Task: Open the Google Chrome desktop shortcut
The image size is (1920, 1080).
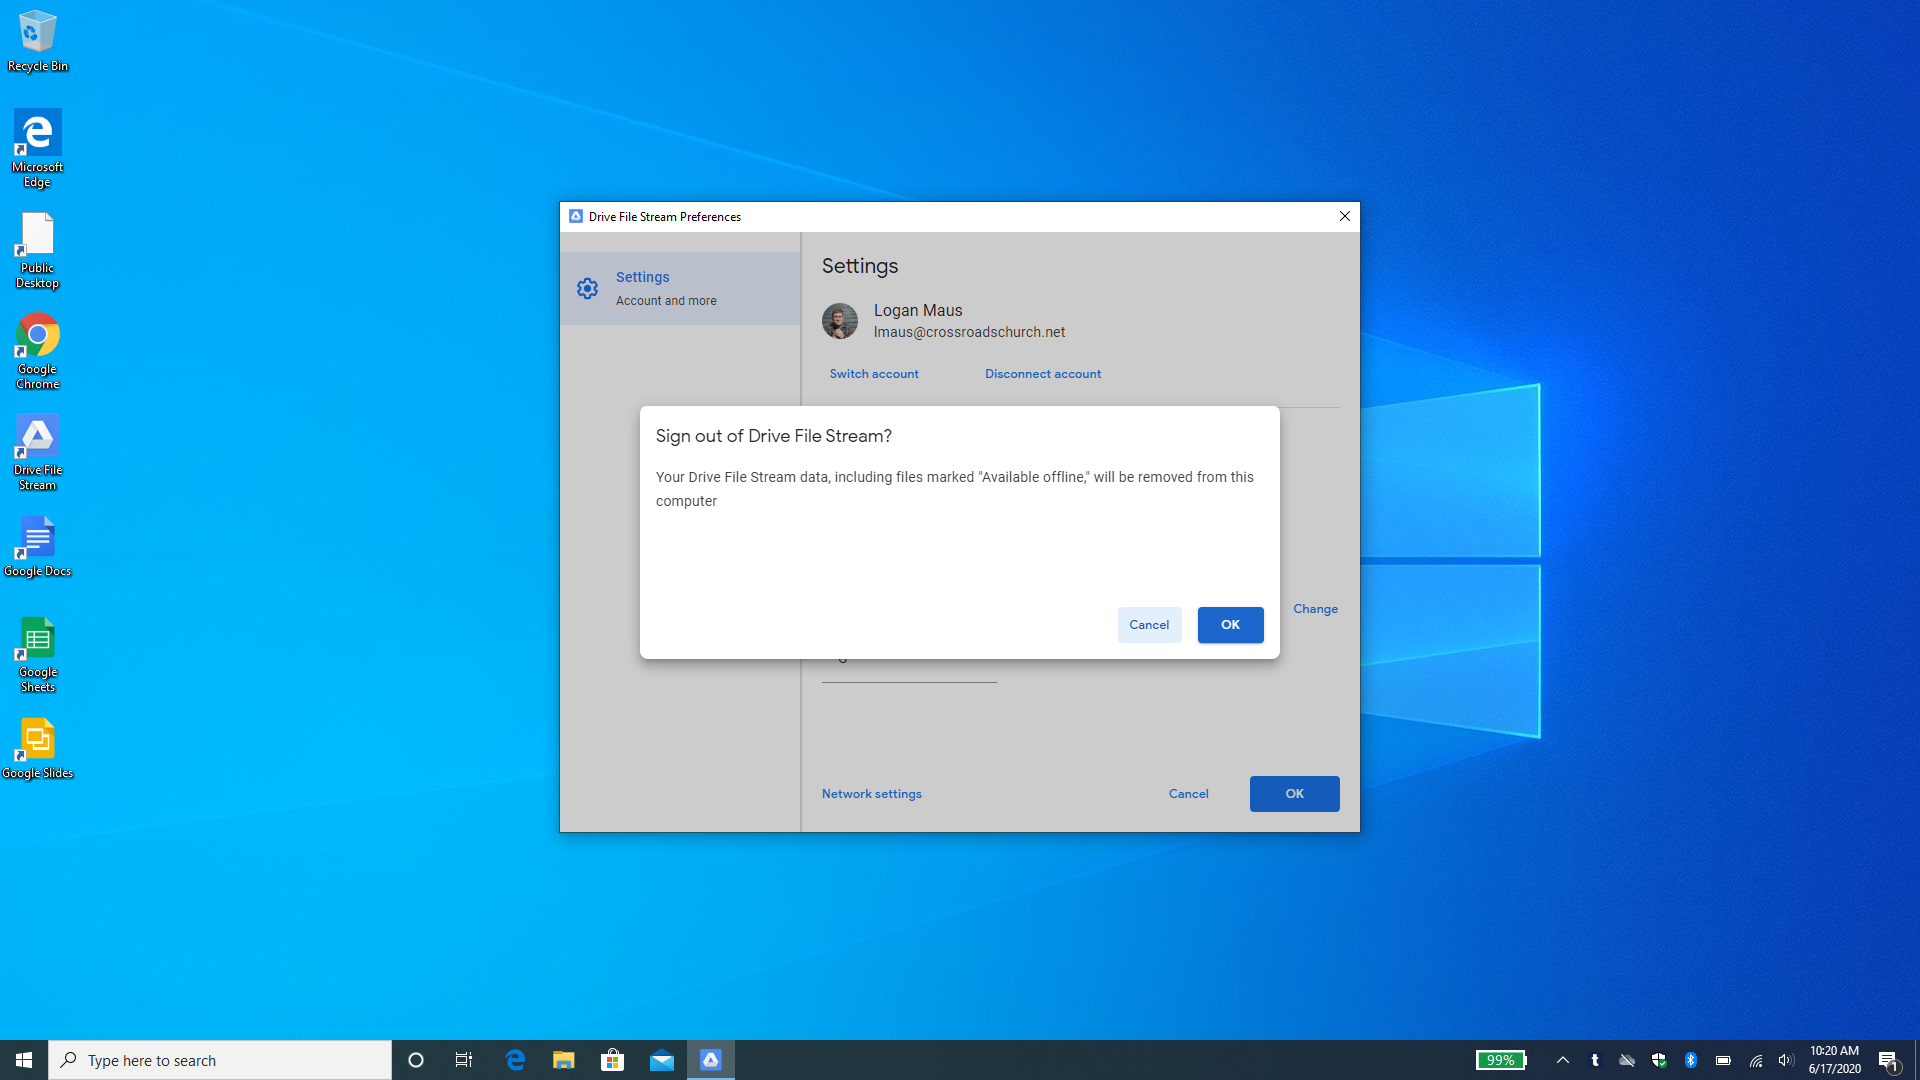Action: point(38,351)
